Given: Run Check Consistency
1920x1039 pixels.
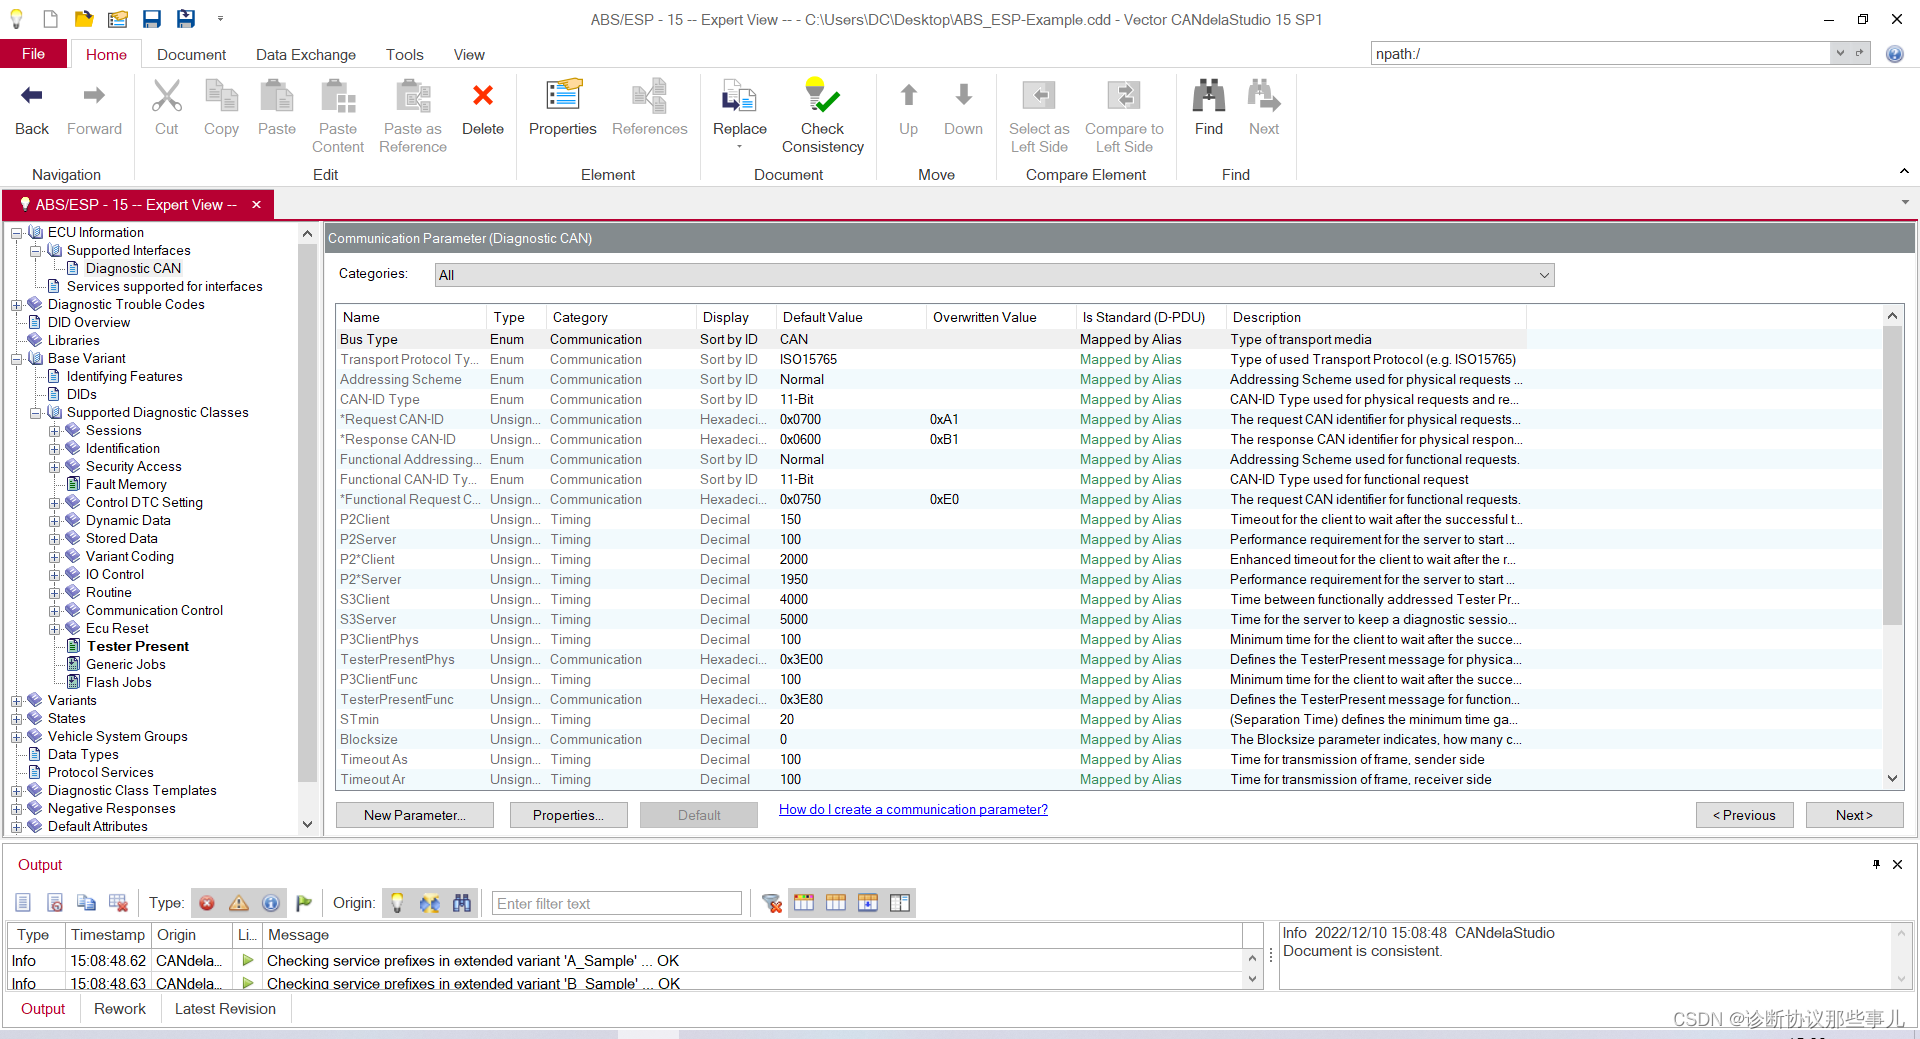Looking at the screenshot, I should [823, 117].
